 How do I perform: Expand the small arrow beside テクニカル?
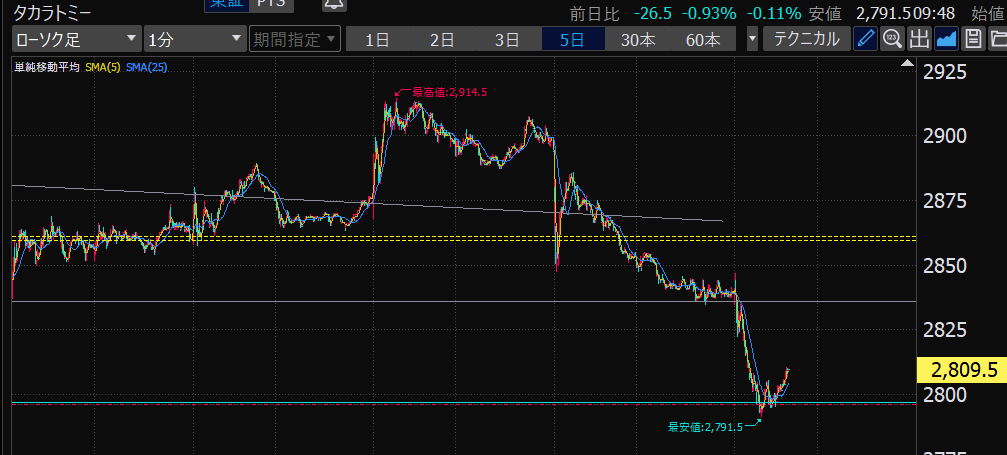pos(752,40)
